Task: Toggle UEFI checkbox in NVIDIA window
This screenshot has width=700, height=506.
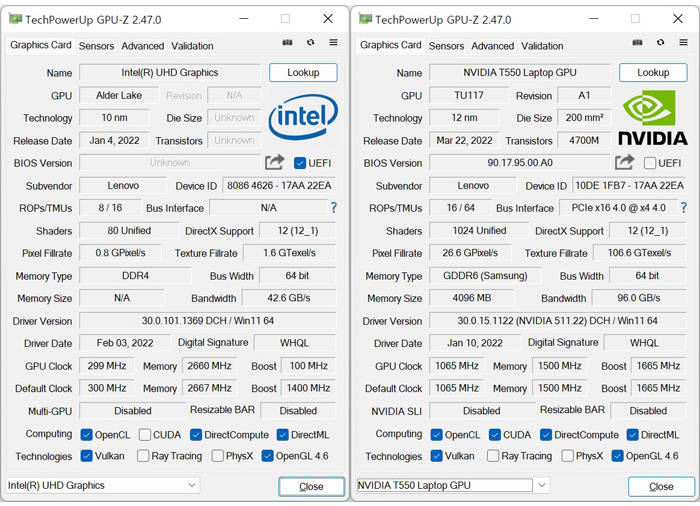Action: coord(650,163)
